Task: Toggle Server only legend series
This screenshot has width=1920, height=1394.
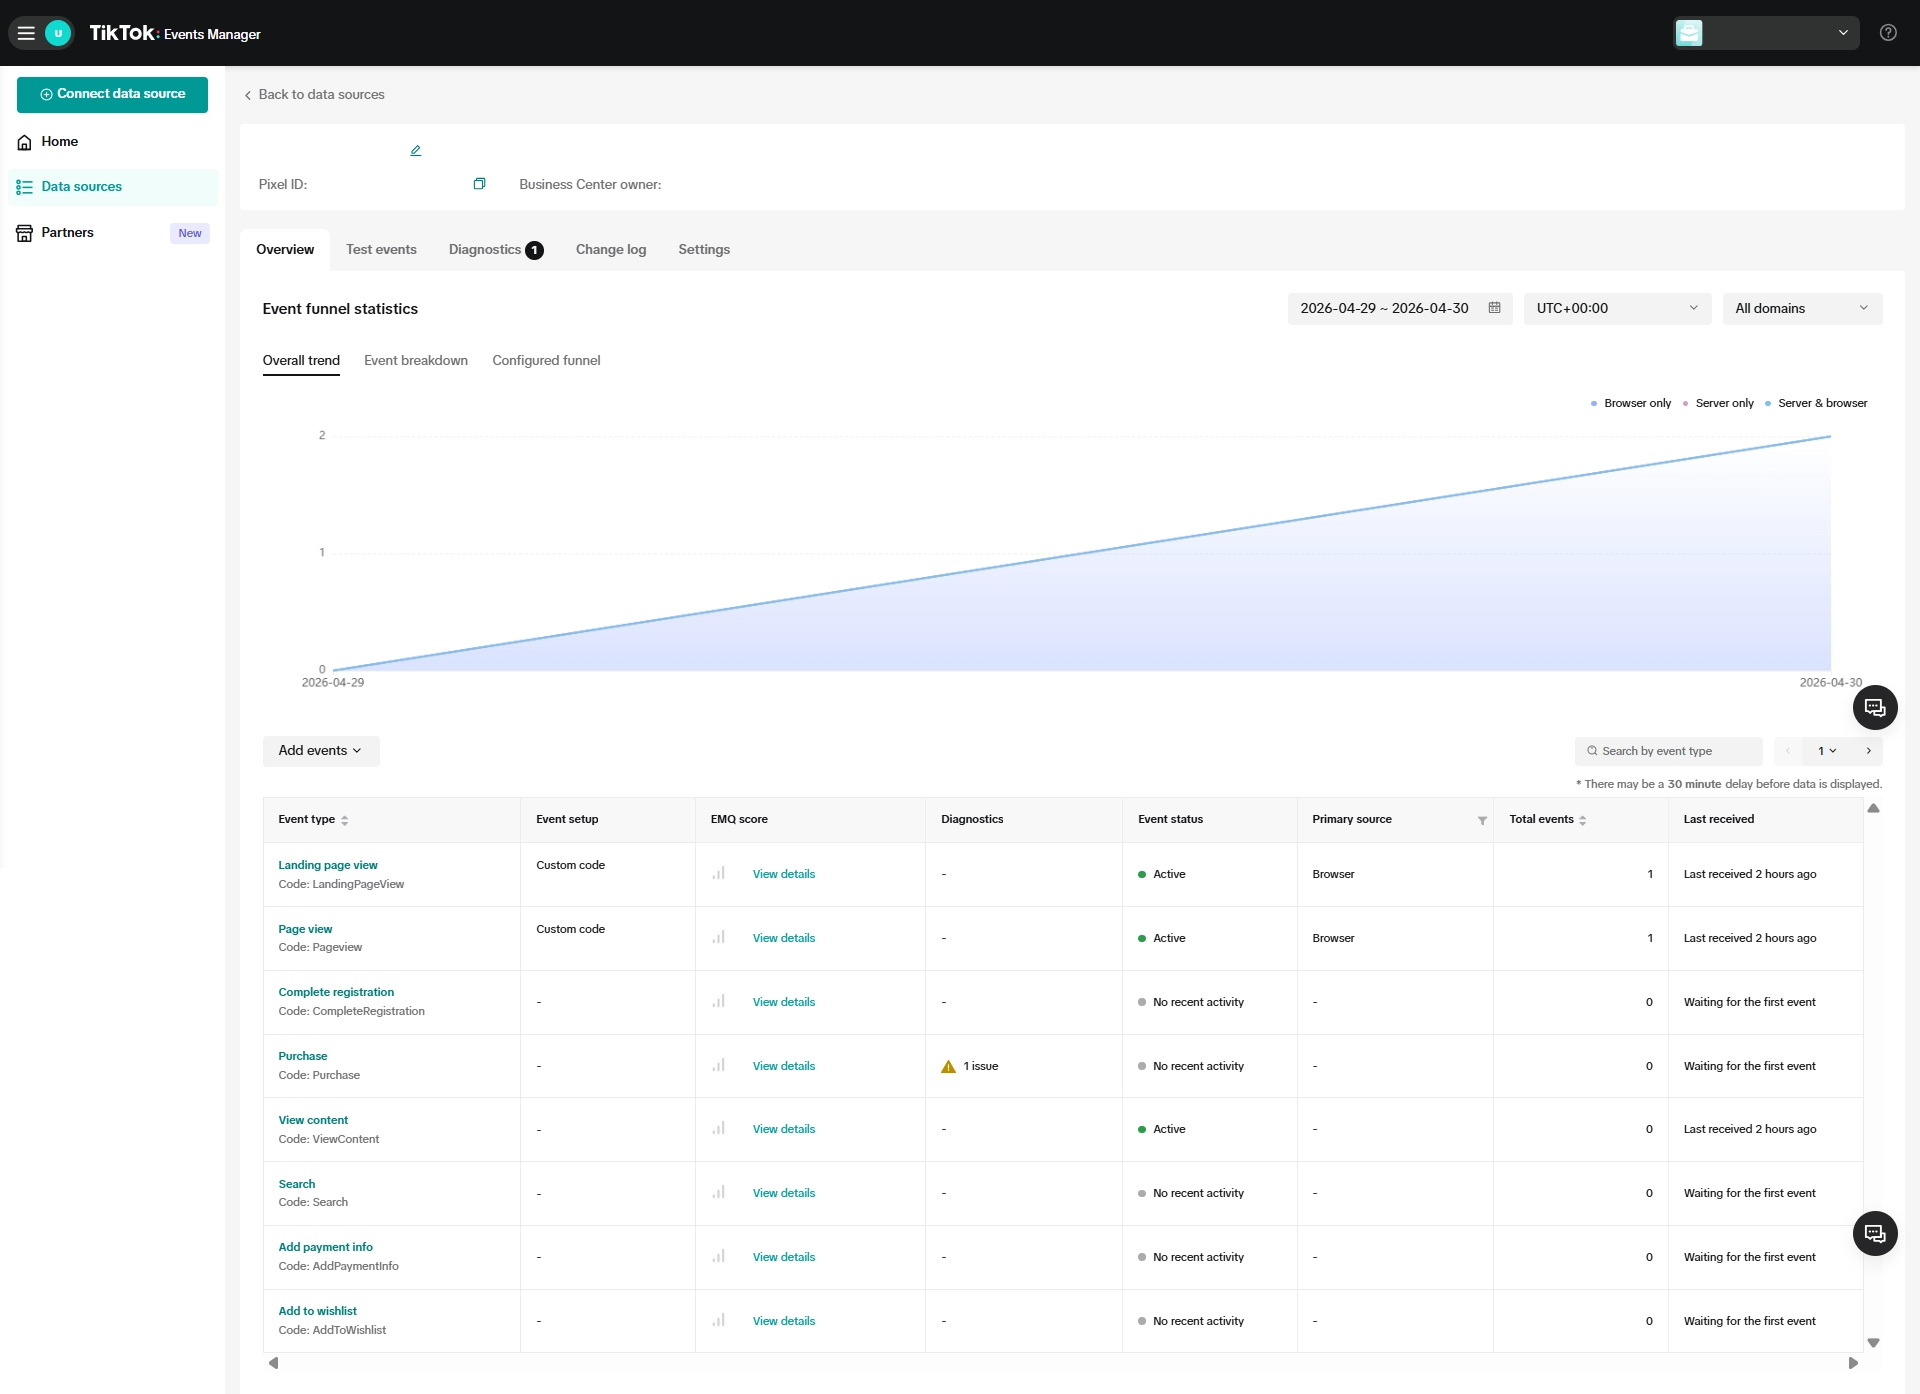Action: click(1718, 404)
